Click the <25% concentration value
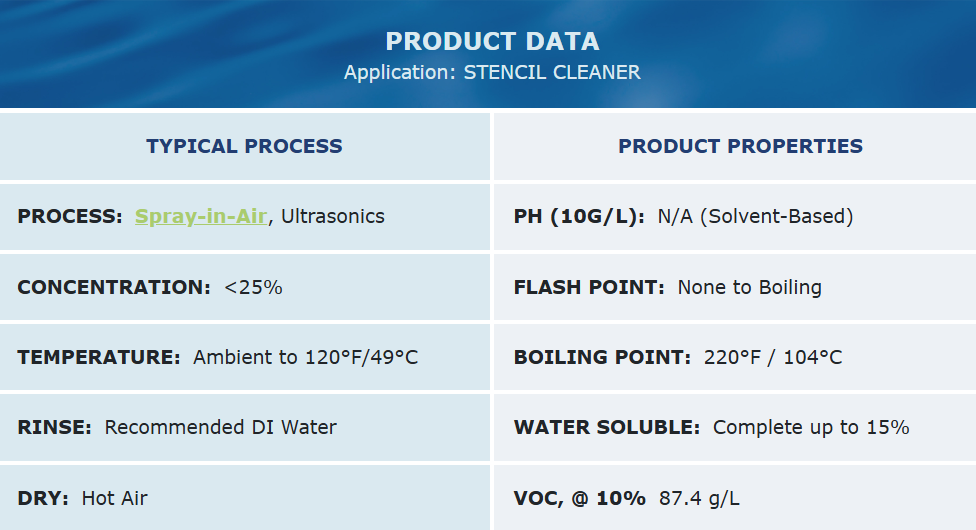Image resolution: width=976 pixels, height=530 pixels. pyautogui.click(x=254, y=287)
